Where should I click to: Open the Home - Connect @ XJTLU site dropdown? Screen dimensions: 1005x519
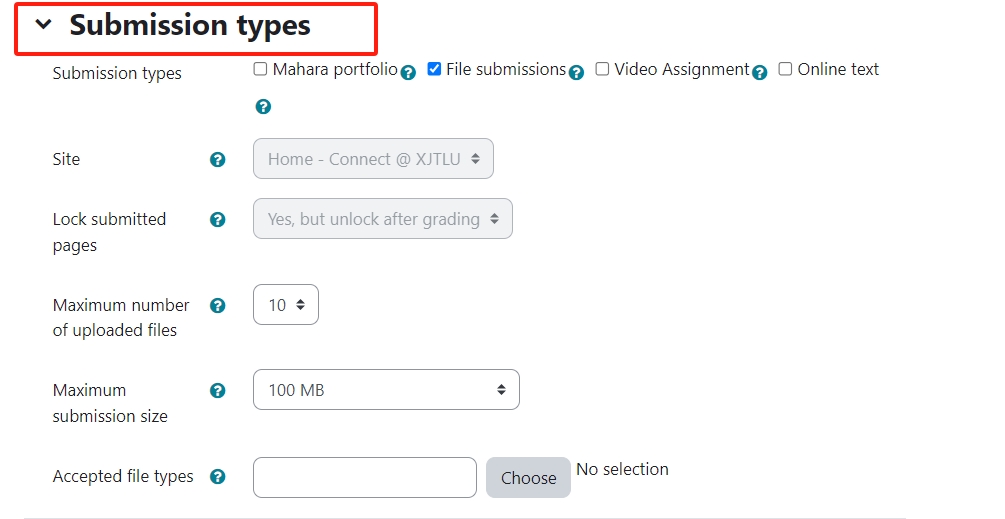(373, 158)
